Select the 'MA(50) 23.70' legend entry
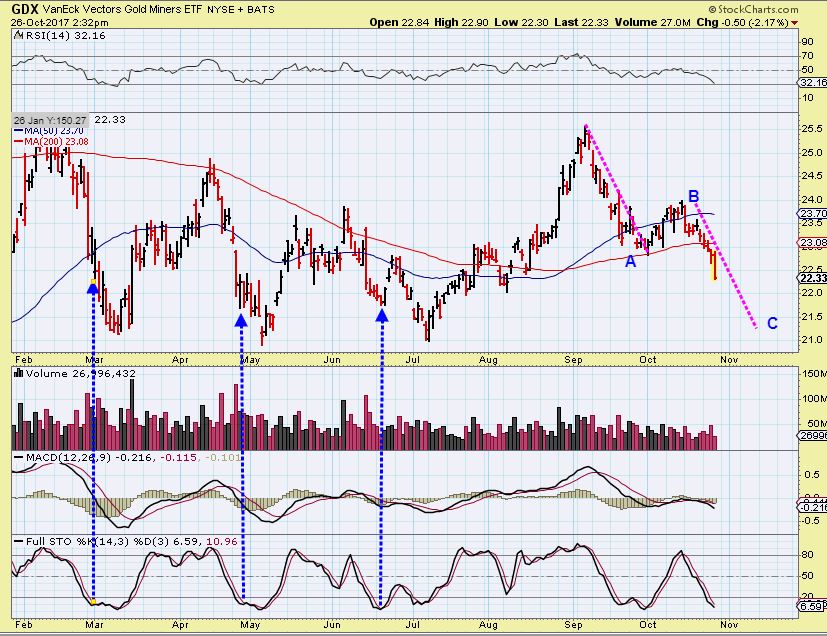 tap(49, 131)
